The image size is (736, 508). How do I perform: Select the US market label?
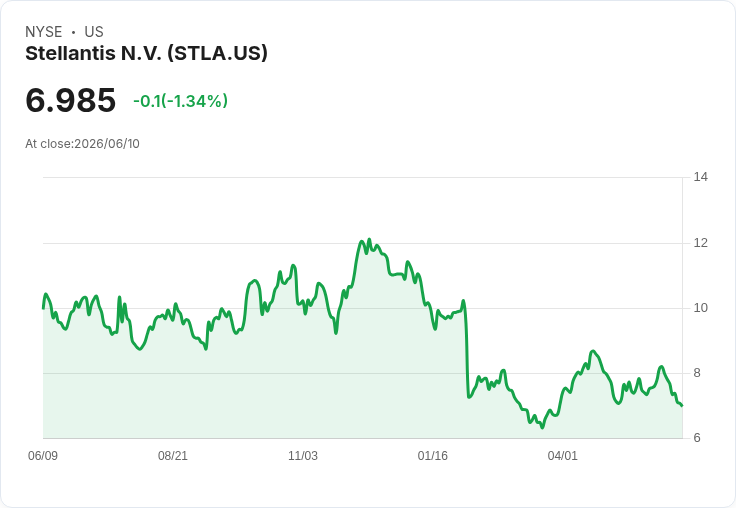pyautogui.click(x=94, y=32)
